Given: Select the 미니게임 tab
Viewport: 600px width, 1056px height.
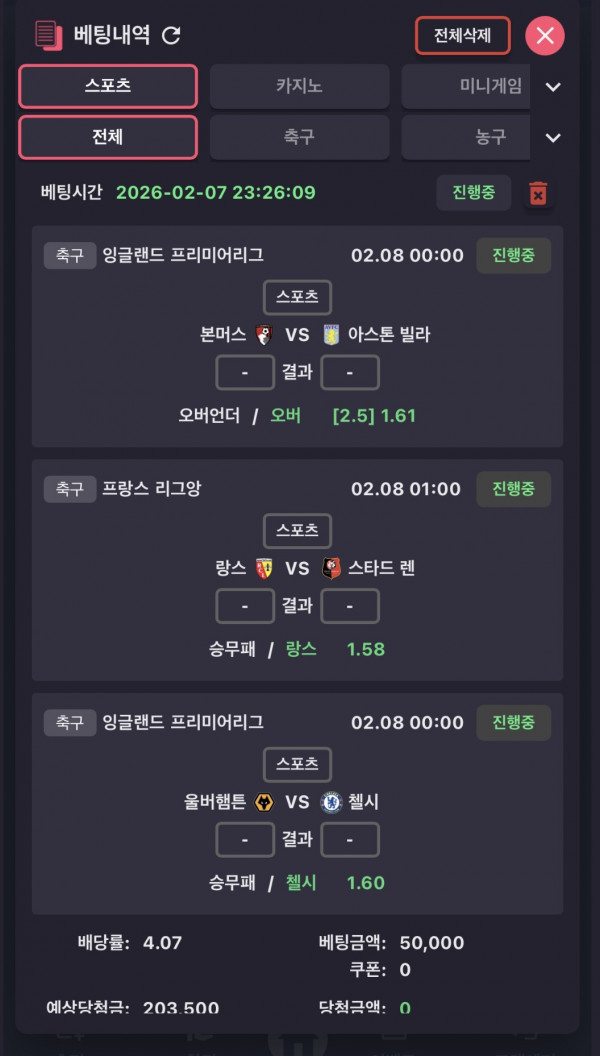Looking at the screenshot, I should coord(466,86).
